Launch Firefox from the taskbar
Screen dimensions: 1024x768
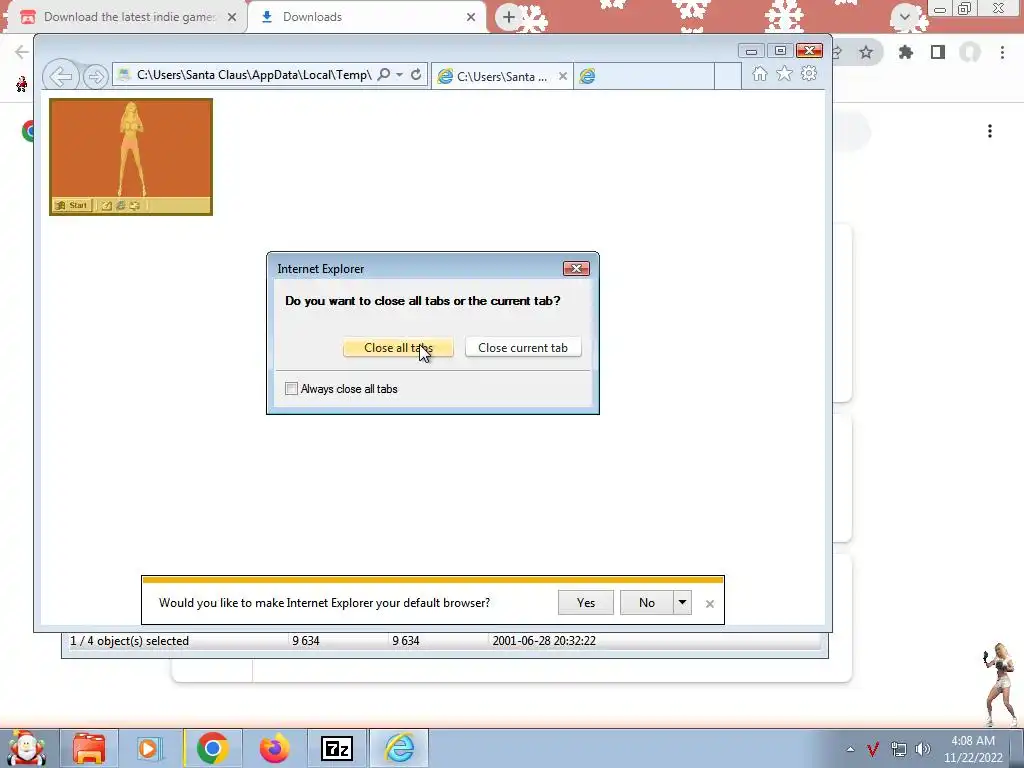(x=275, y=748)
